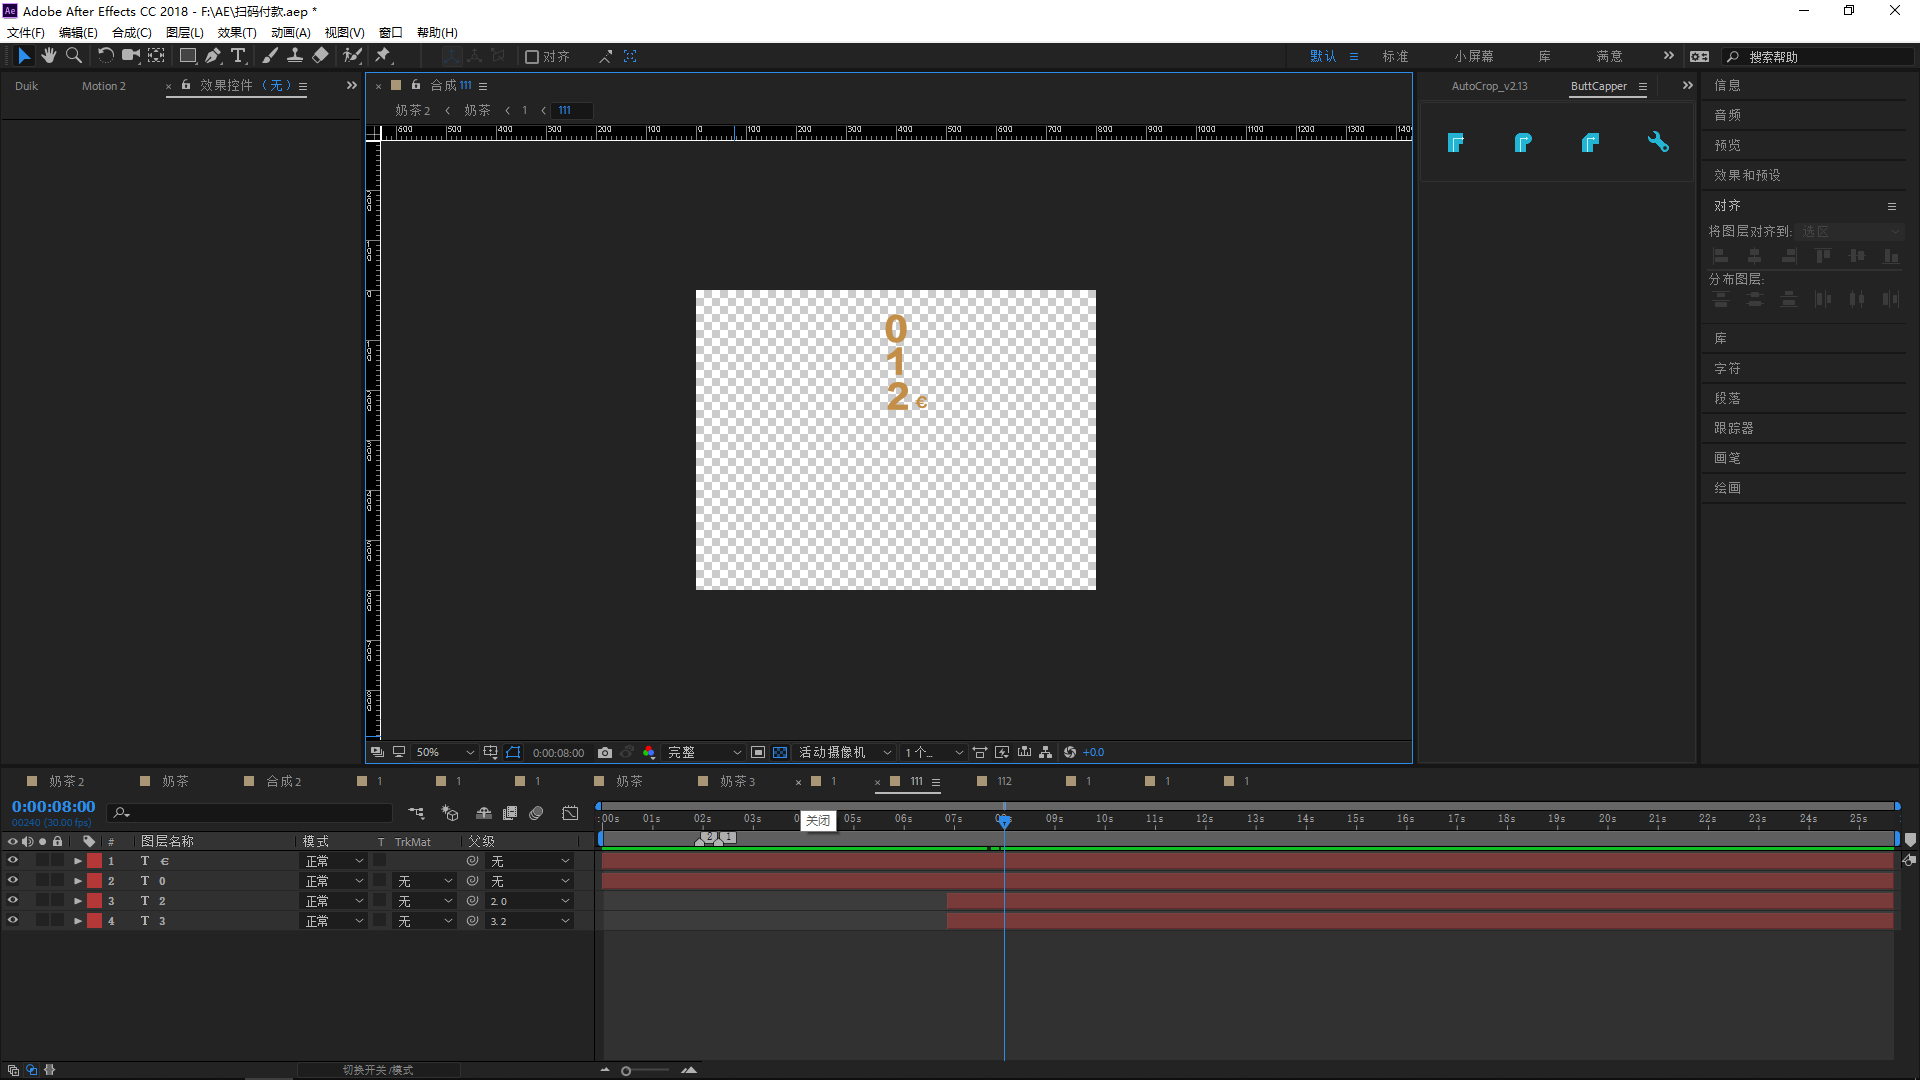1920x1080 pixels.
Task: Click the timeline zoom slider handle
Action: click(x=626, y=1071)
